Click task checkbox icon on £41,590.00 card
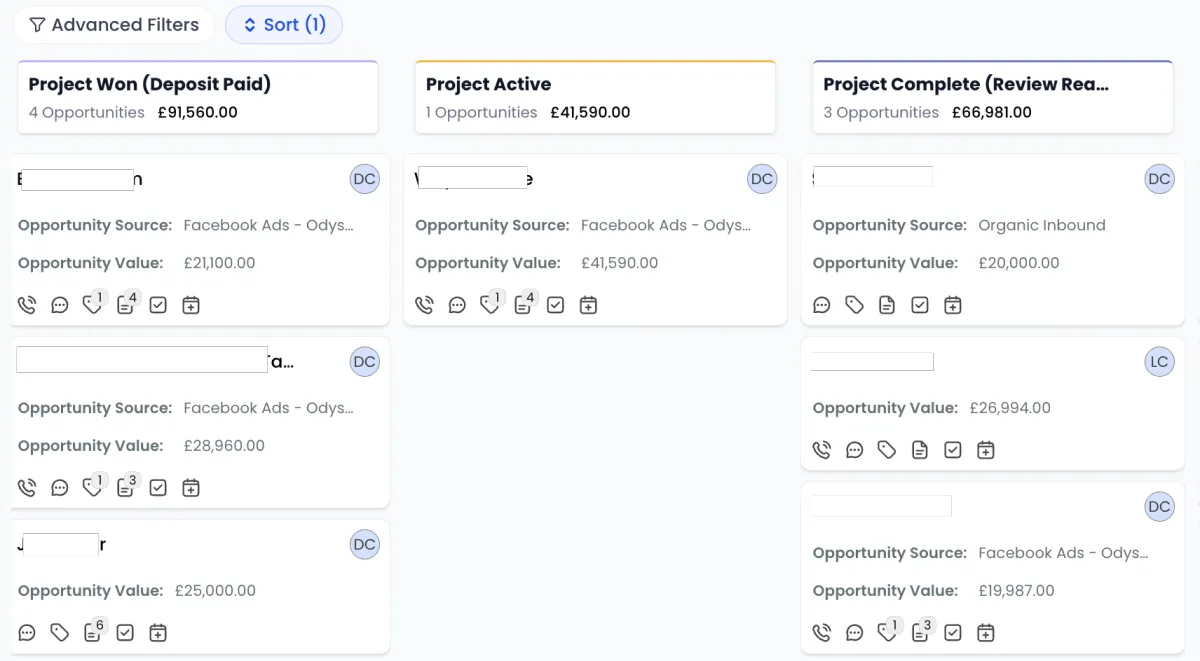 coord(555,305)
